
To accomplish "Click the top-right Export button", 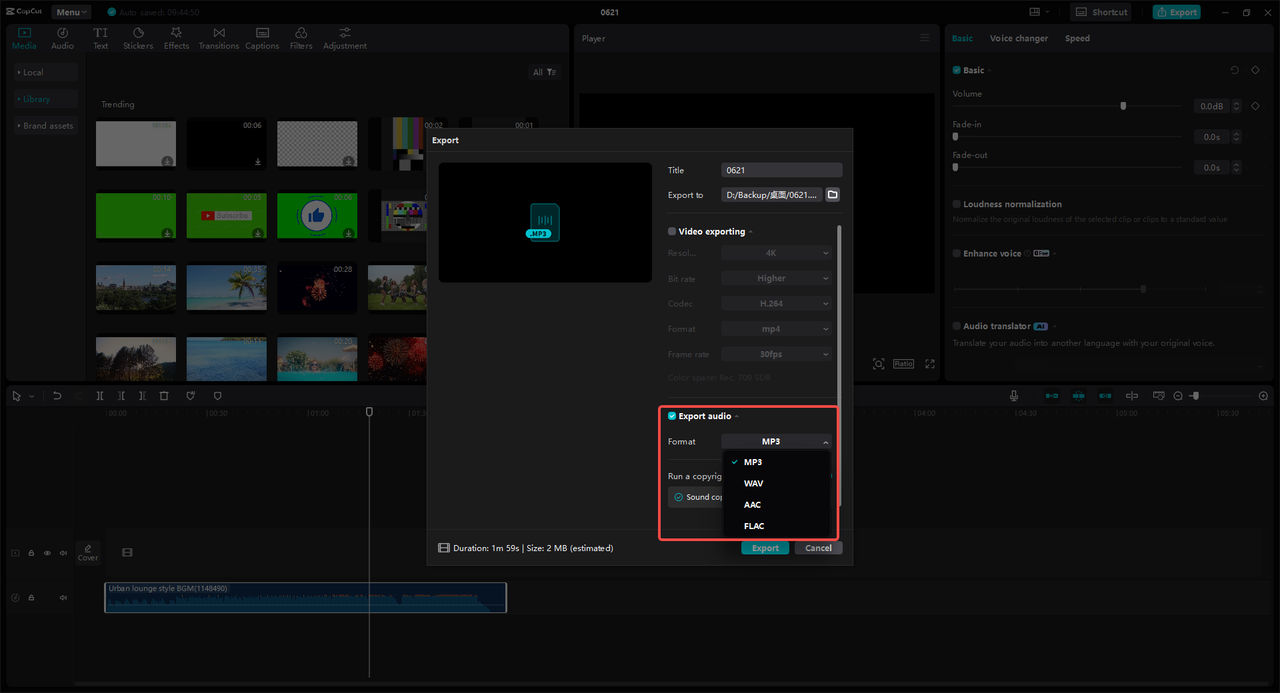I will click(x=1176, y=12).
